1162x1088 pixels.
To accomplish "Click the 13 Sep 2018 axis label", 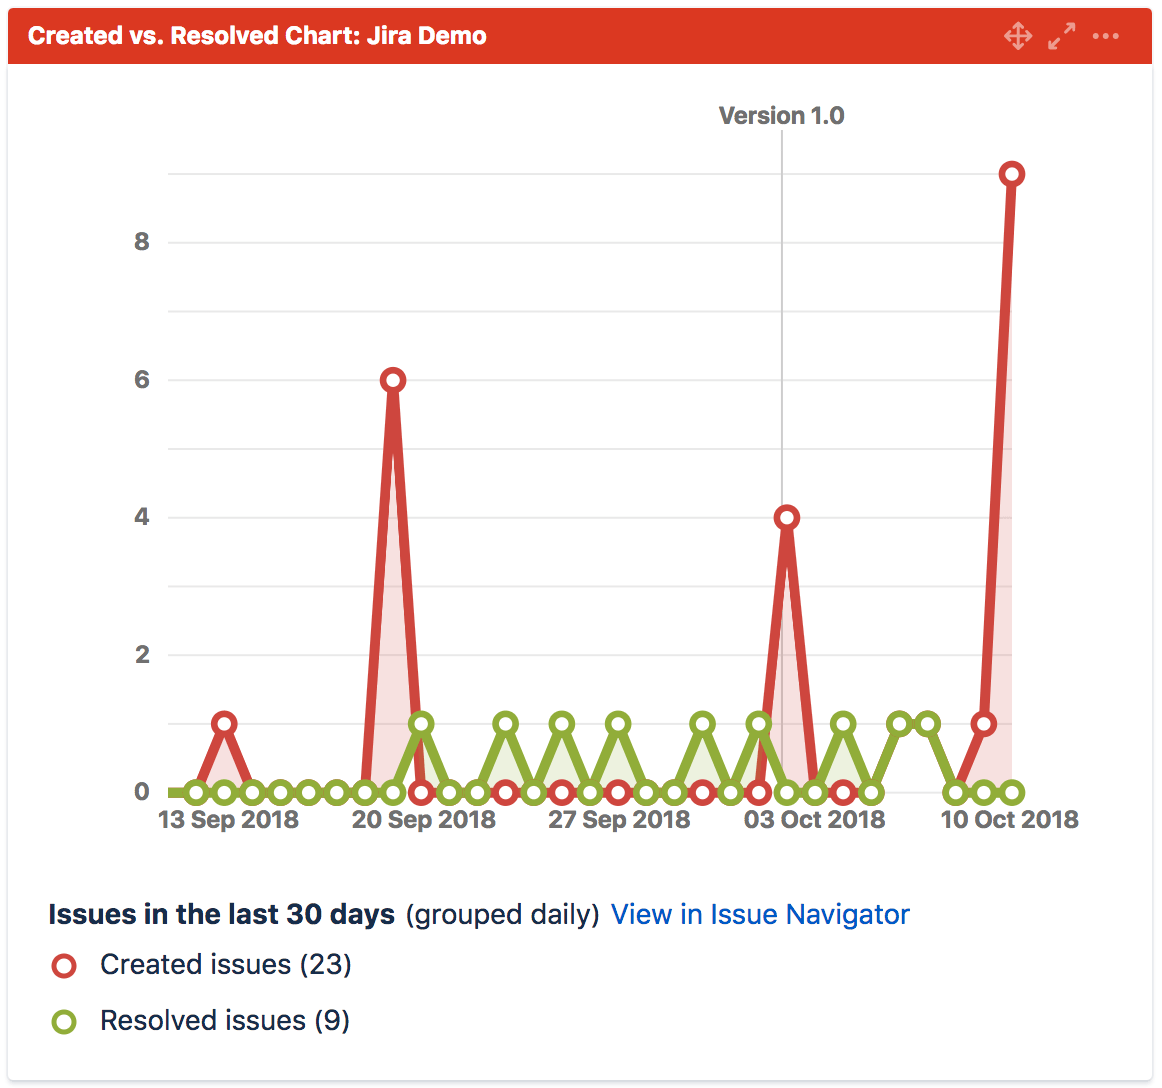I will [x=228, y=819].
